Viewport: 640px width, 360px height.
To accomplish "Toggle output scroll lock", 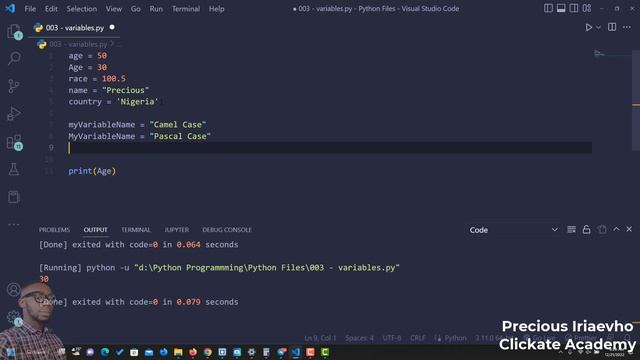I will coord(586,229).
